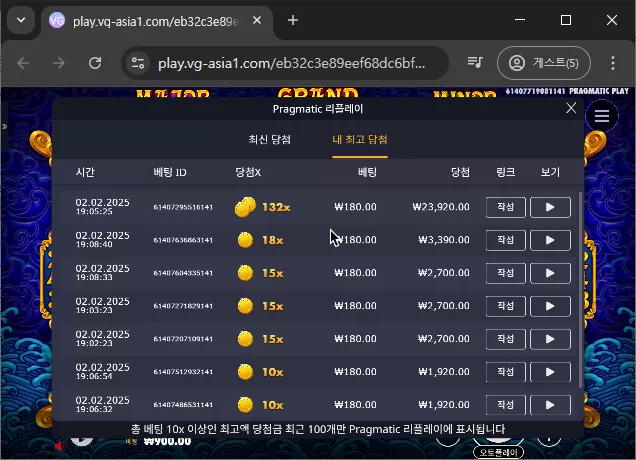
Task: Select the 내 최고 당첨 tab
Action: 360,140
